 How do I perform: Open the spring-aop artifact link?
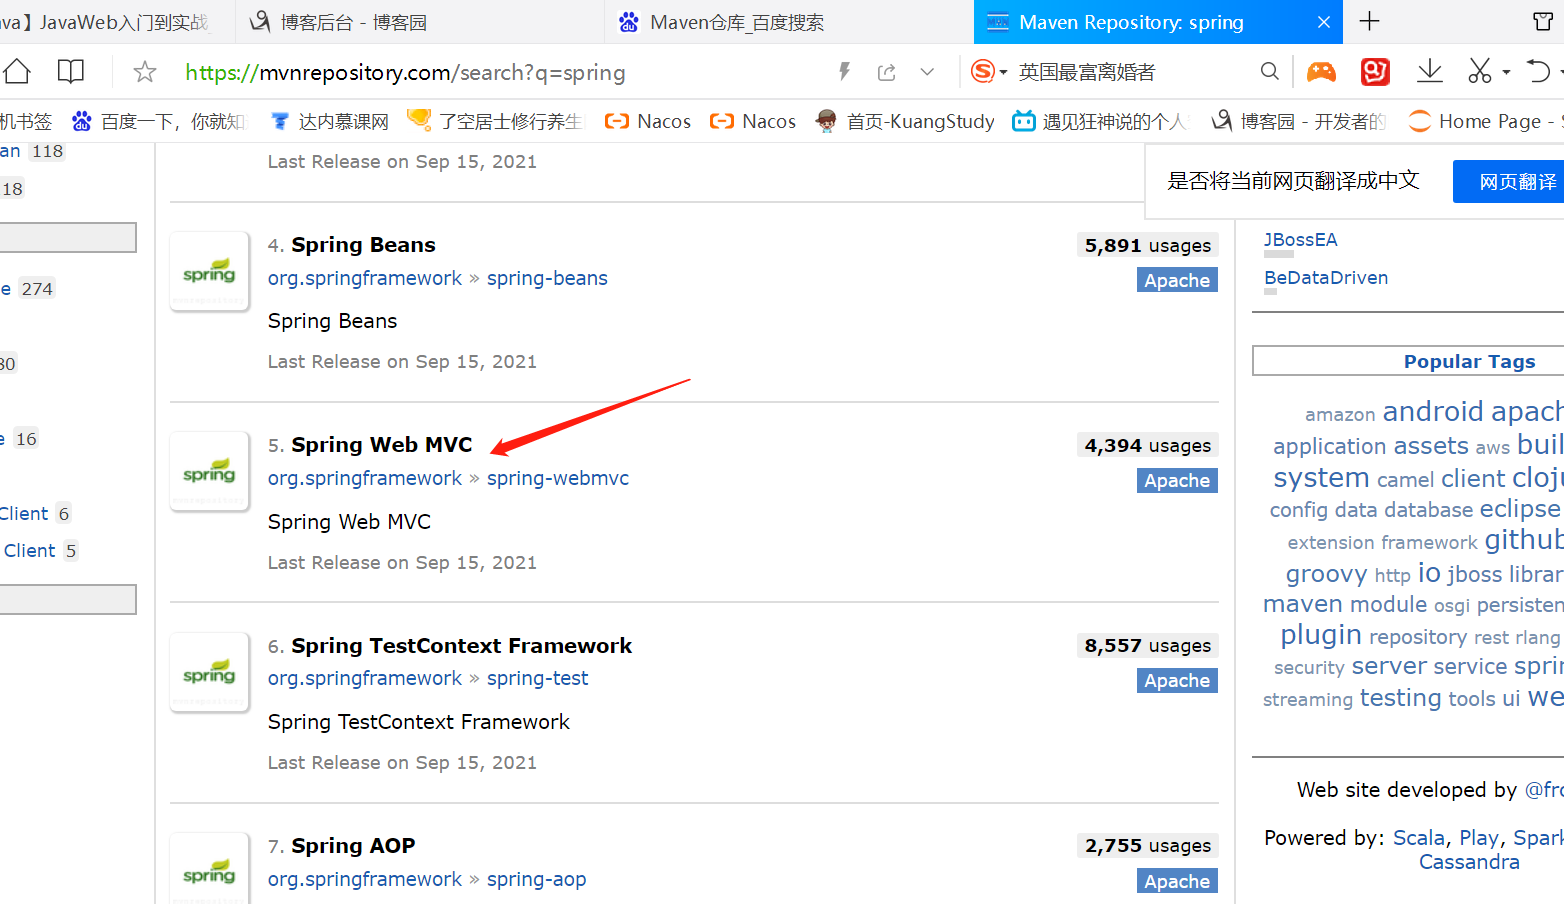(x=536, y=879)
